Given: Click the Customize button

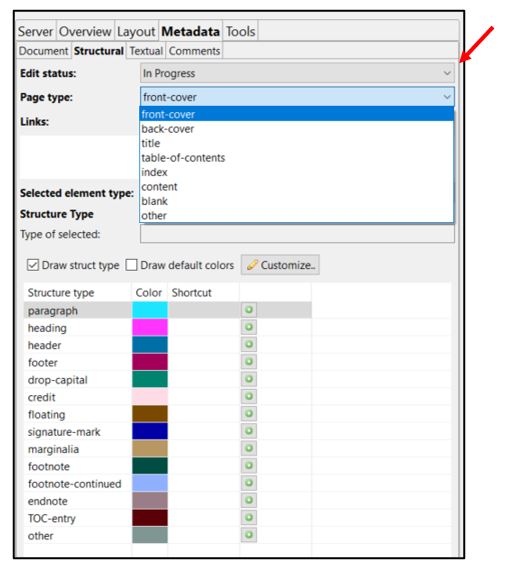Looking at the screenshot, I should point(280,265).
